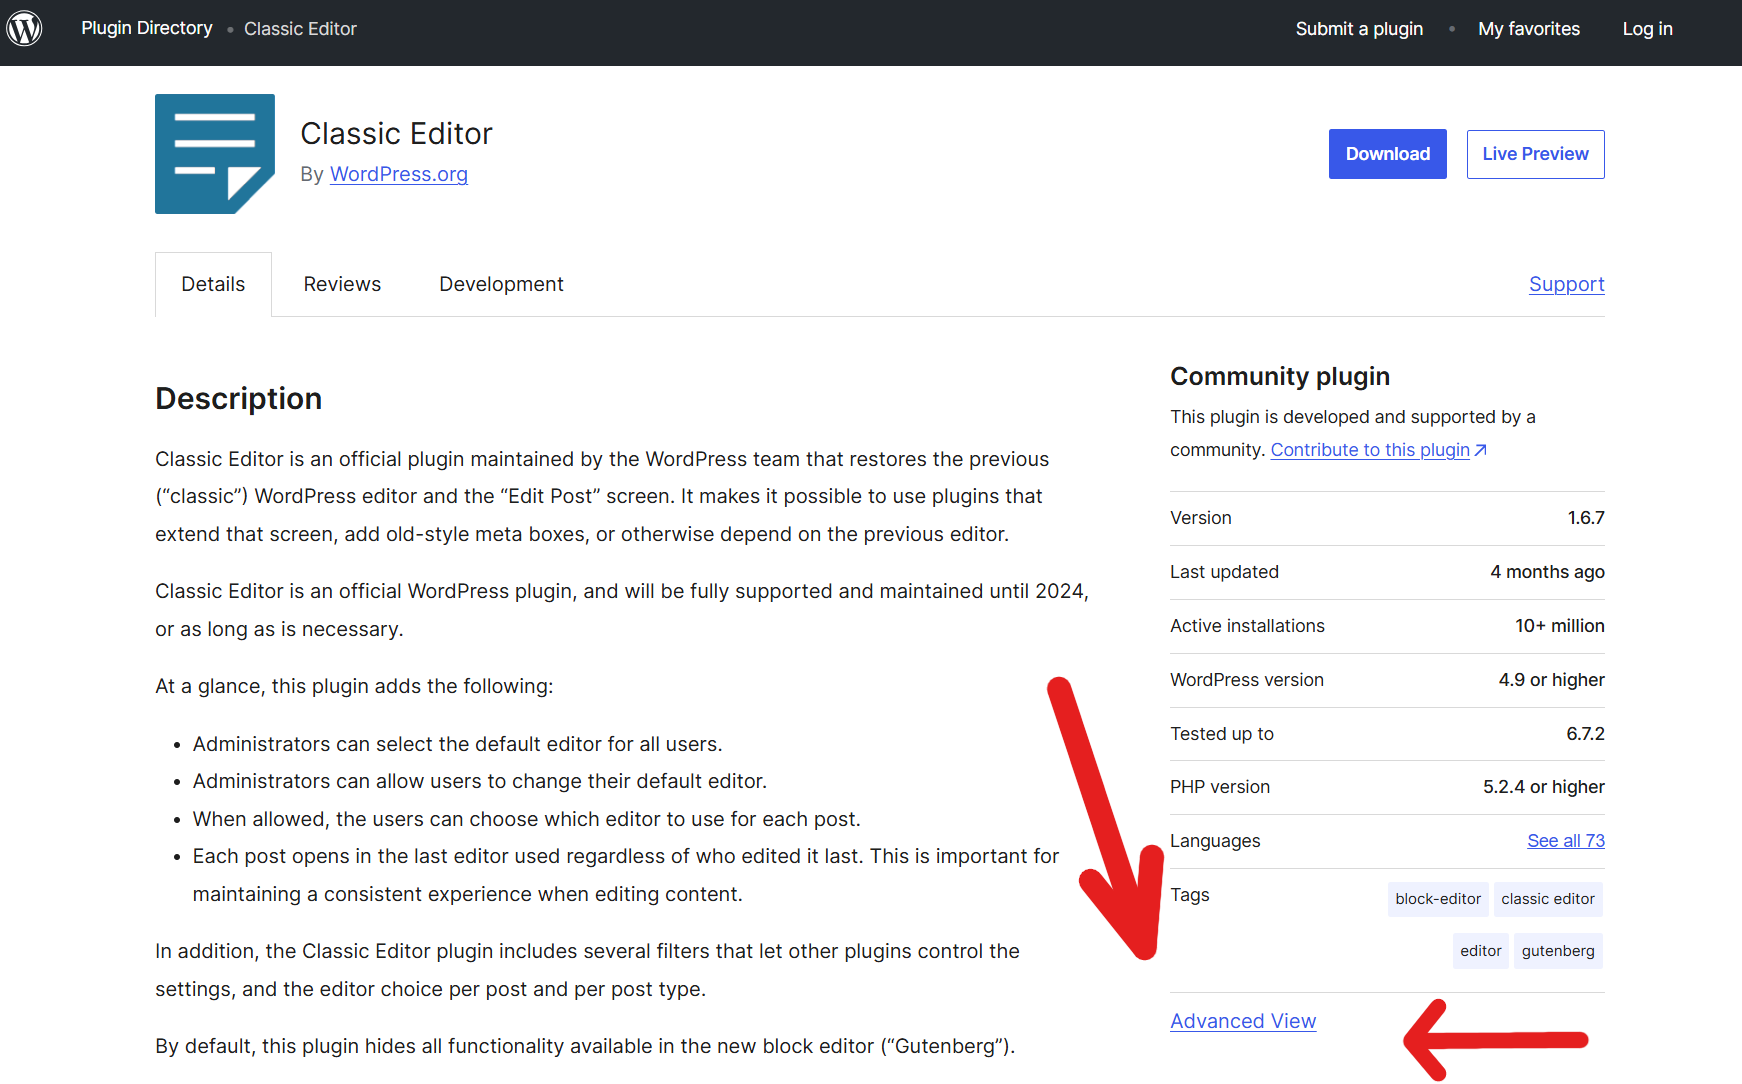The height and width of the screenshot is (1084, 1742).
Task: Click the WordPress logo icon
Action: click(x=24, y=28)
